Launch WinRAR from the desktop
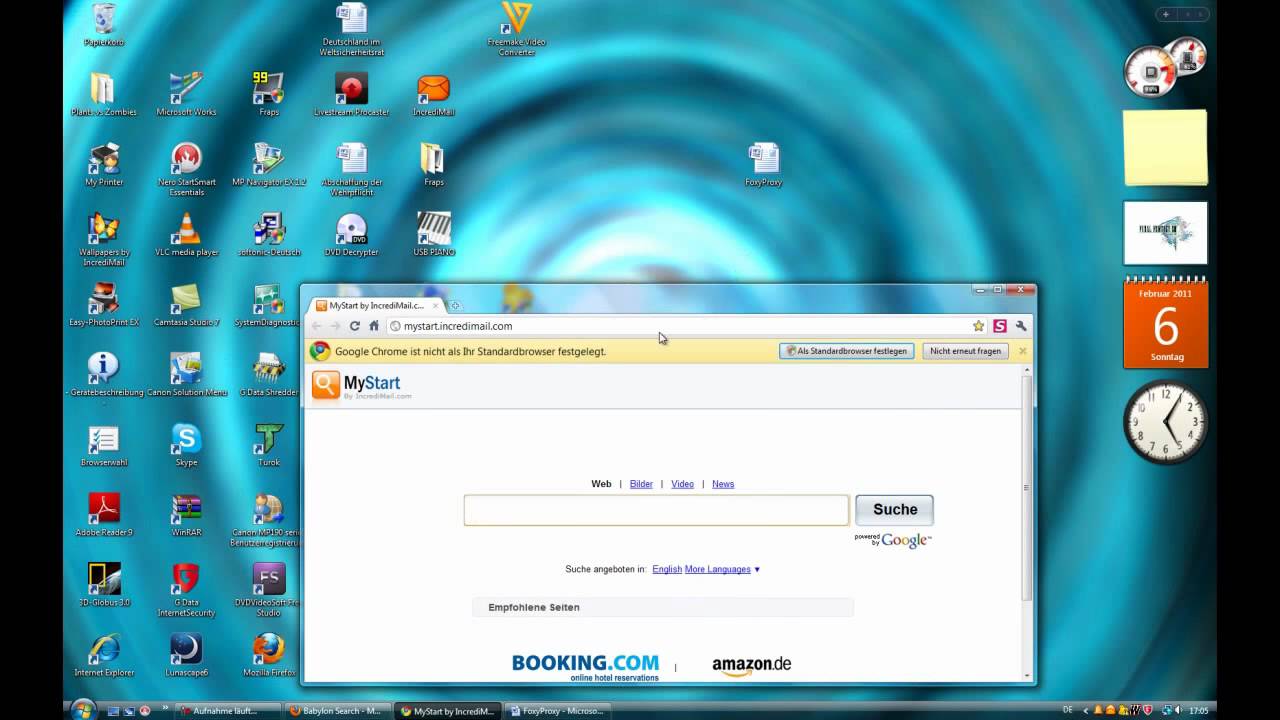Screen dimensions: 1280x720 pos(186,514)
